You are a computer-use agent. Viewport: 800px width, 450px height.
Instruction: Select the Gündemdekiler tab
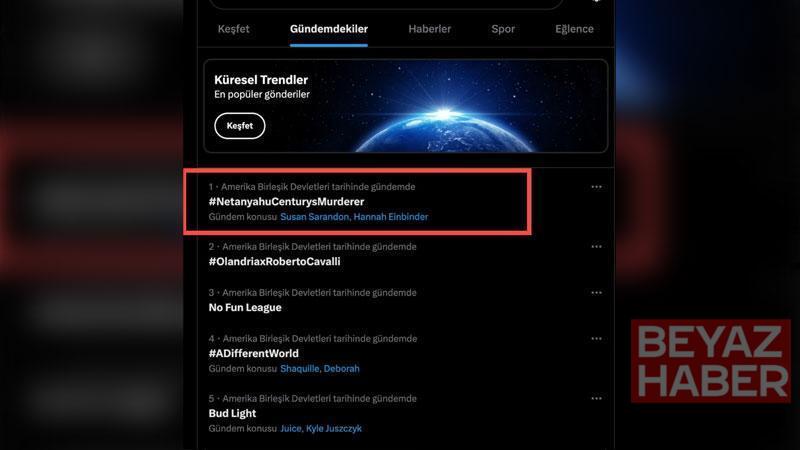(x=329, y=29)
